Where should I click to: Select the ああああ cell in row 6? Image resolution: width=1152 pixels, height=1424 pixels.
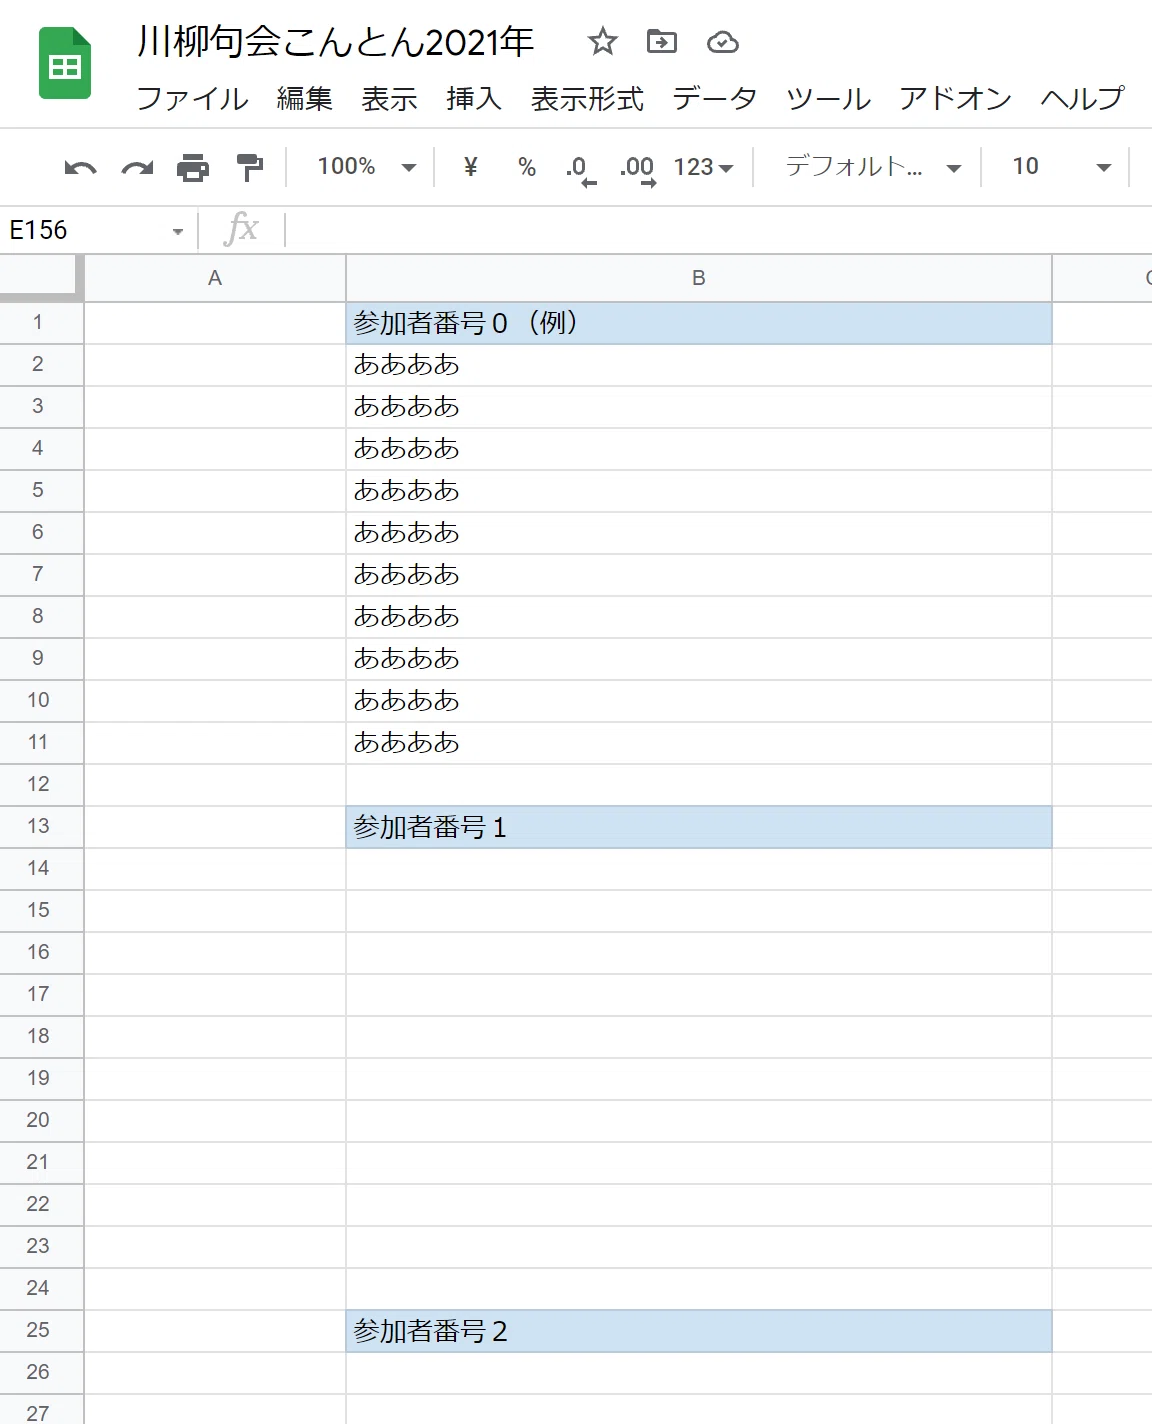point(699,533)
